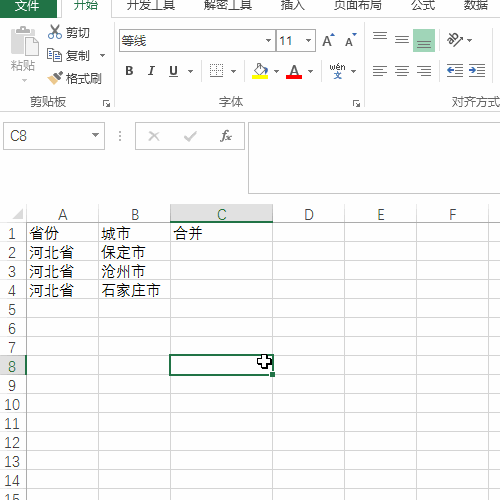
Task: Switch to the 开始 home tab
Action: [86, 5]
